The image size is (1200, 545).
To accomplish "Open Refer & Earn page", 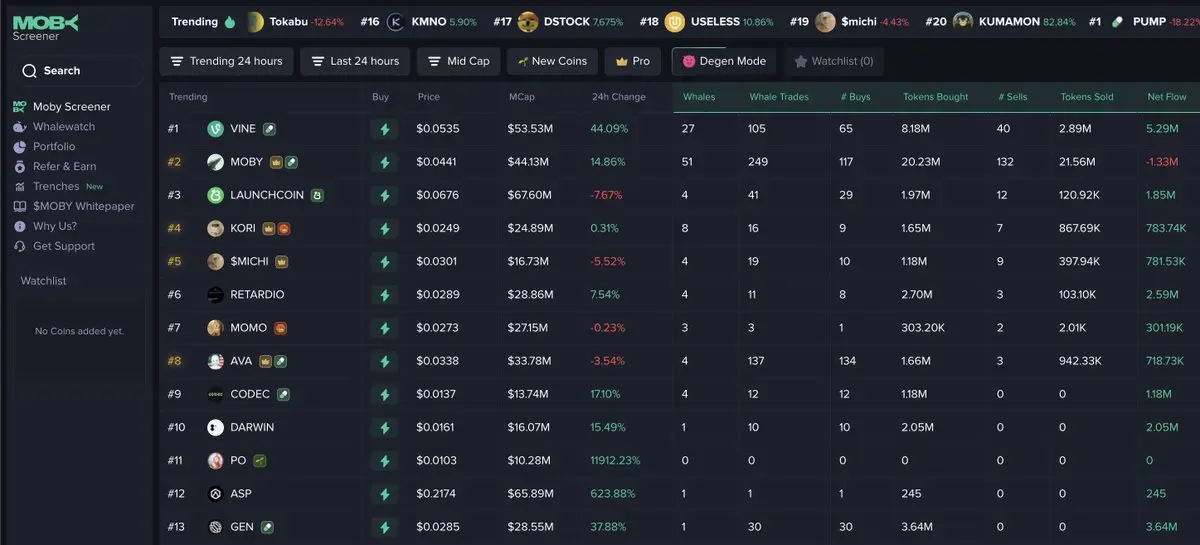I will pyautogui.click(x=65, y=167).
